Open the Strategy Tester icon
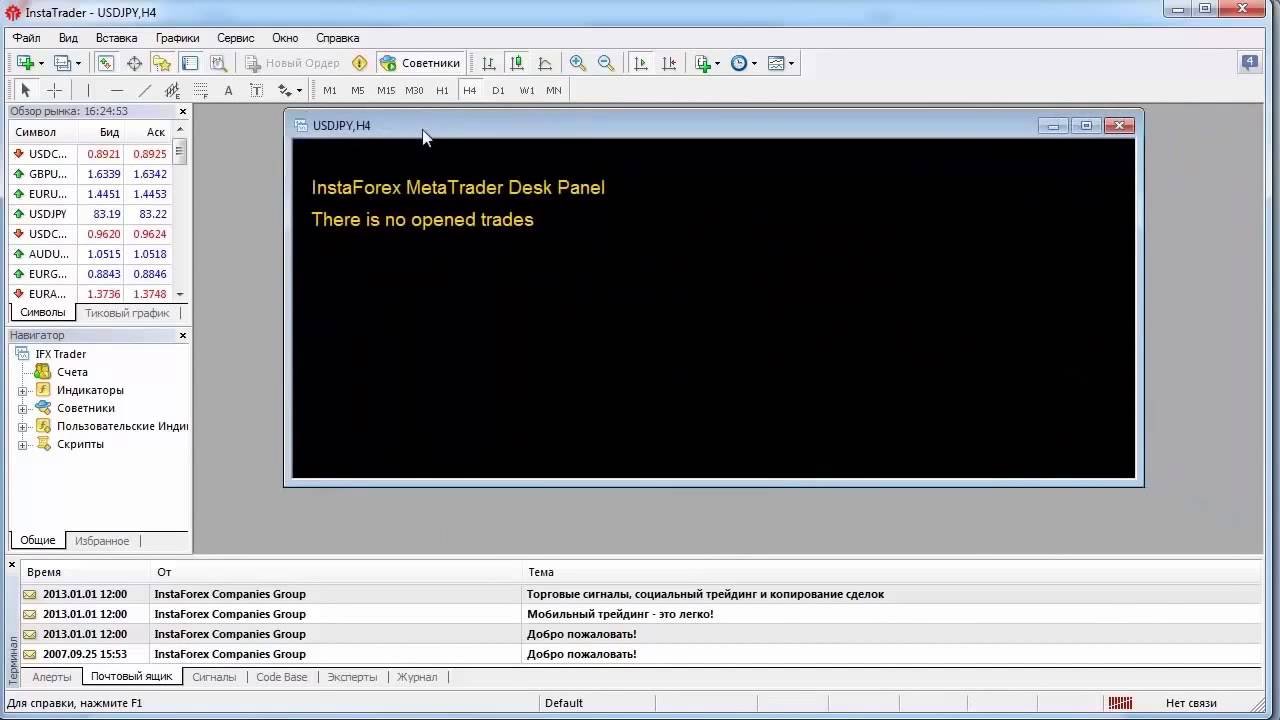1280x720 pixels. (x=218, y=63)
